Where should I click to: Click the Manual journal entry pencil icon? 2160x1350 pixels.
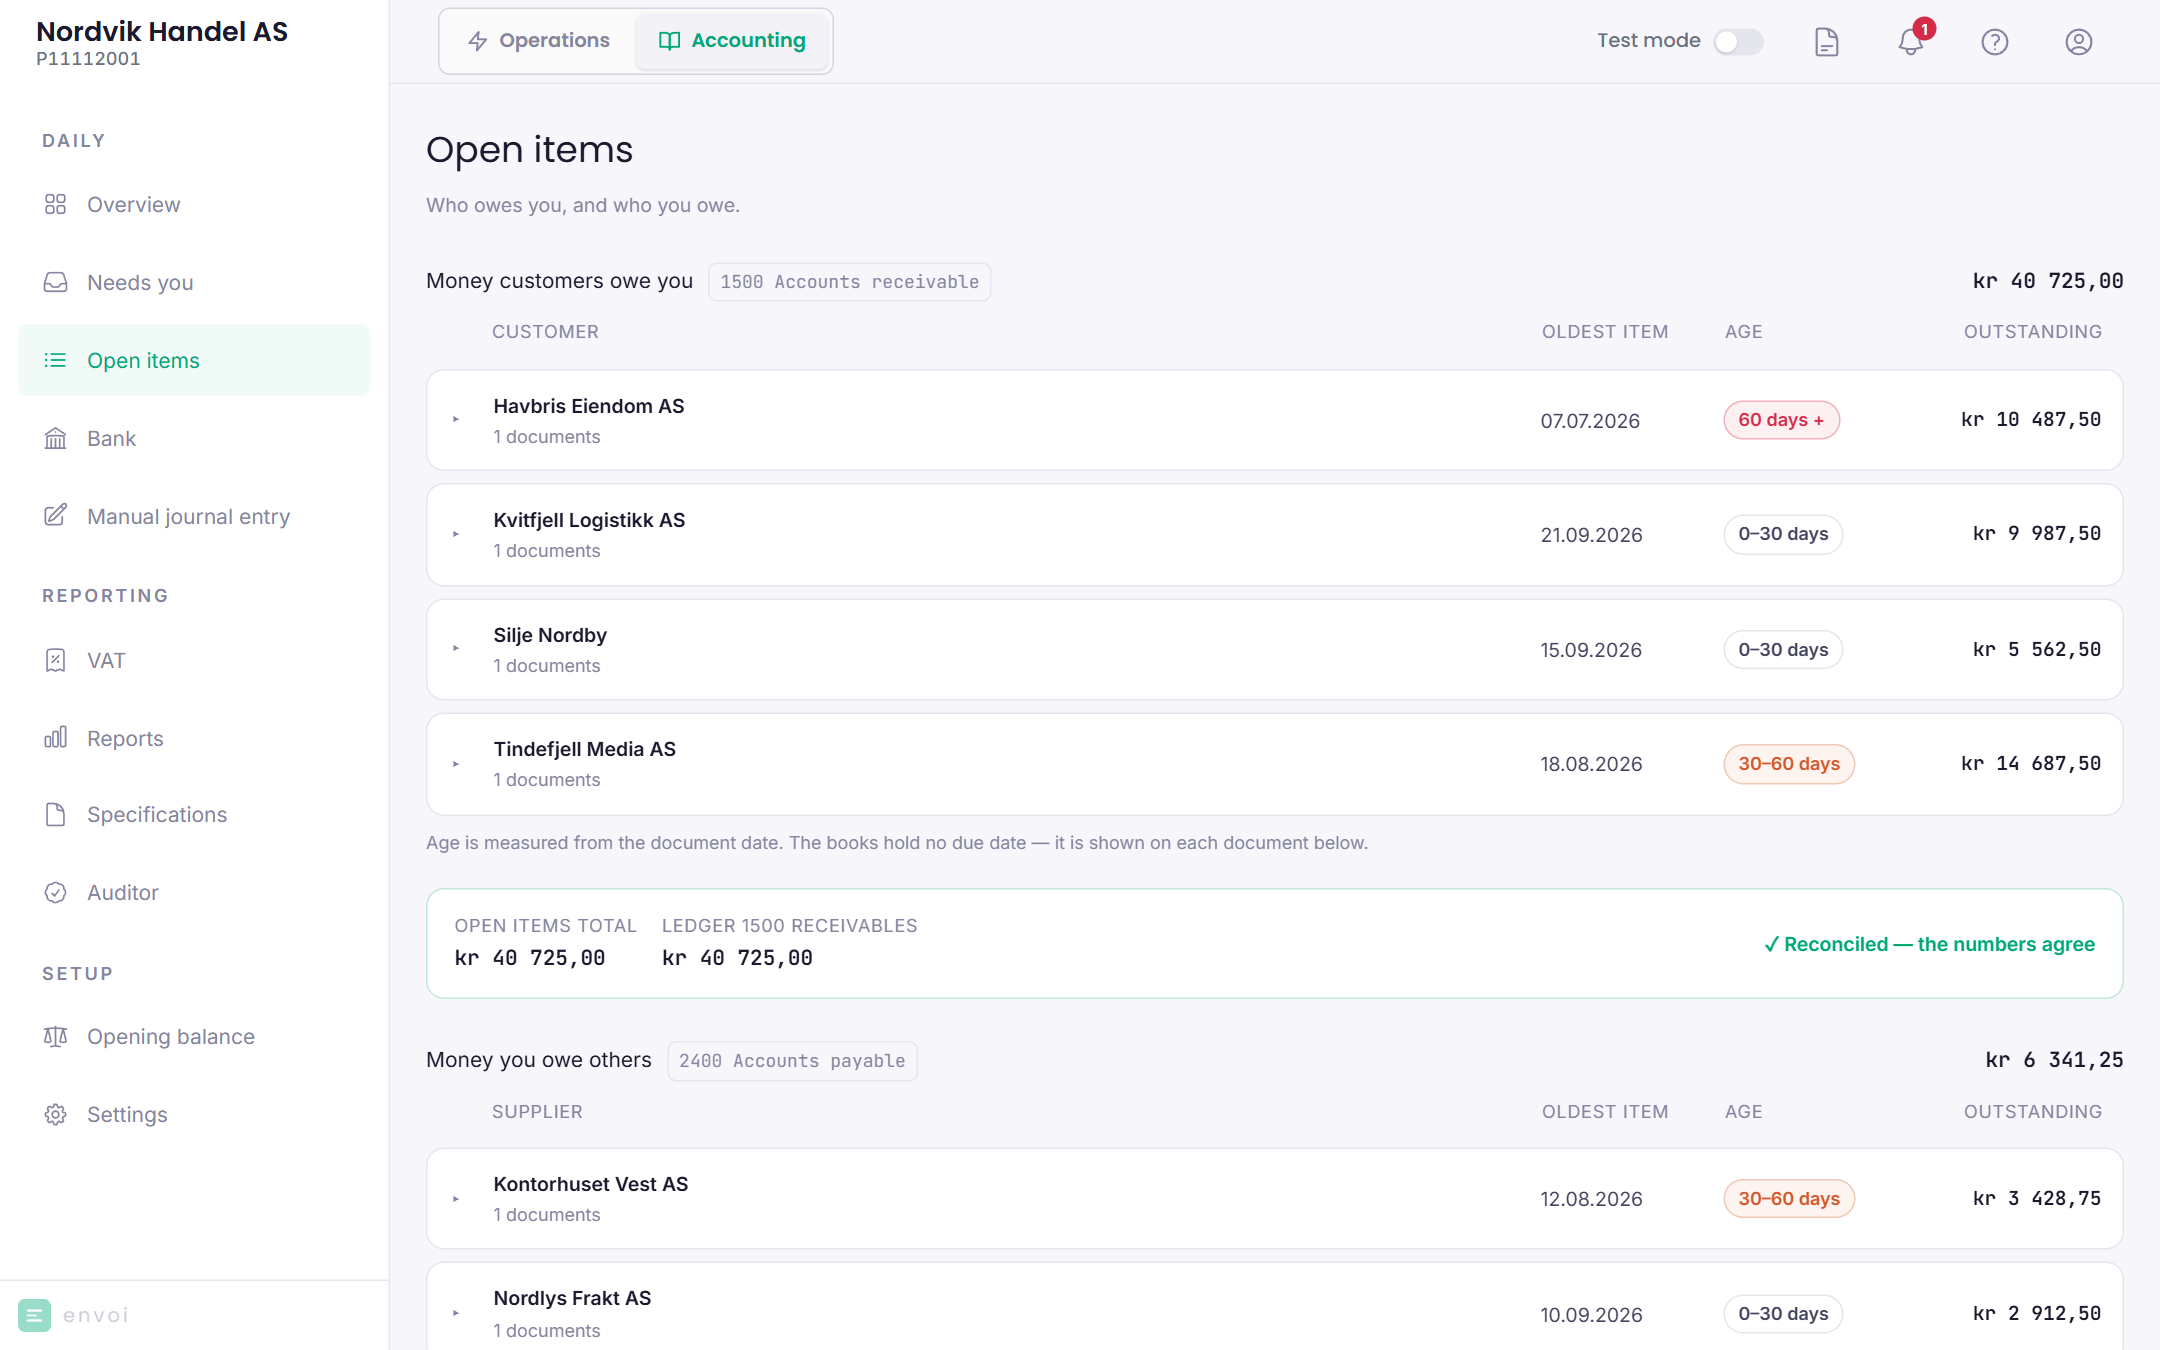point(55,516)
